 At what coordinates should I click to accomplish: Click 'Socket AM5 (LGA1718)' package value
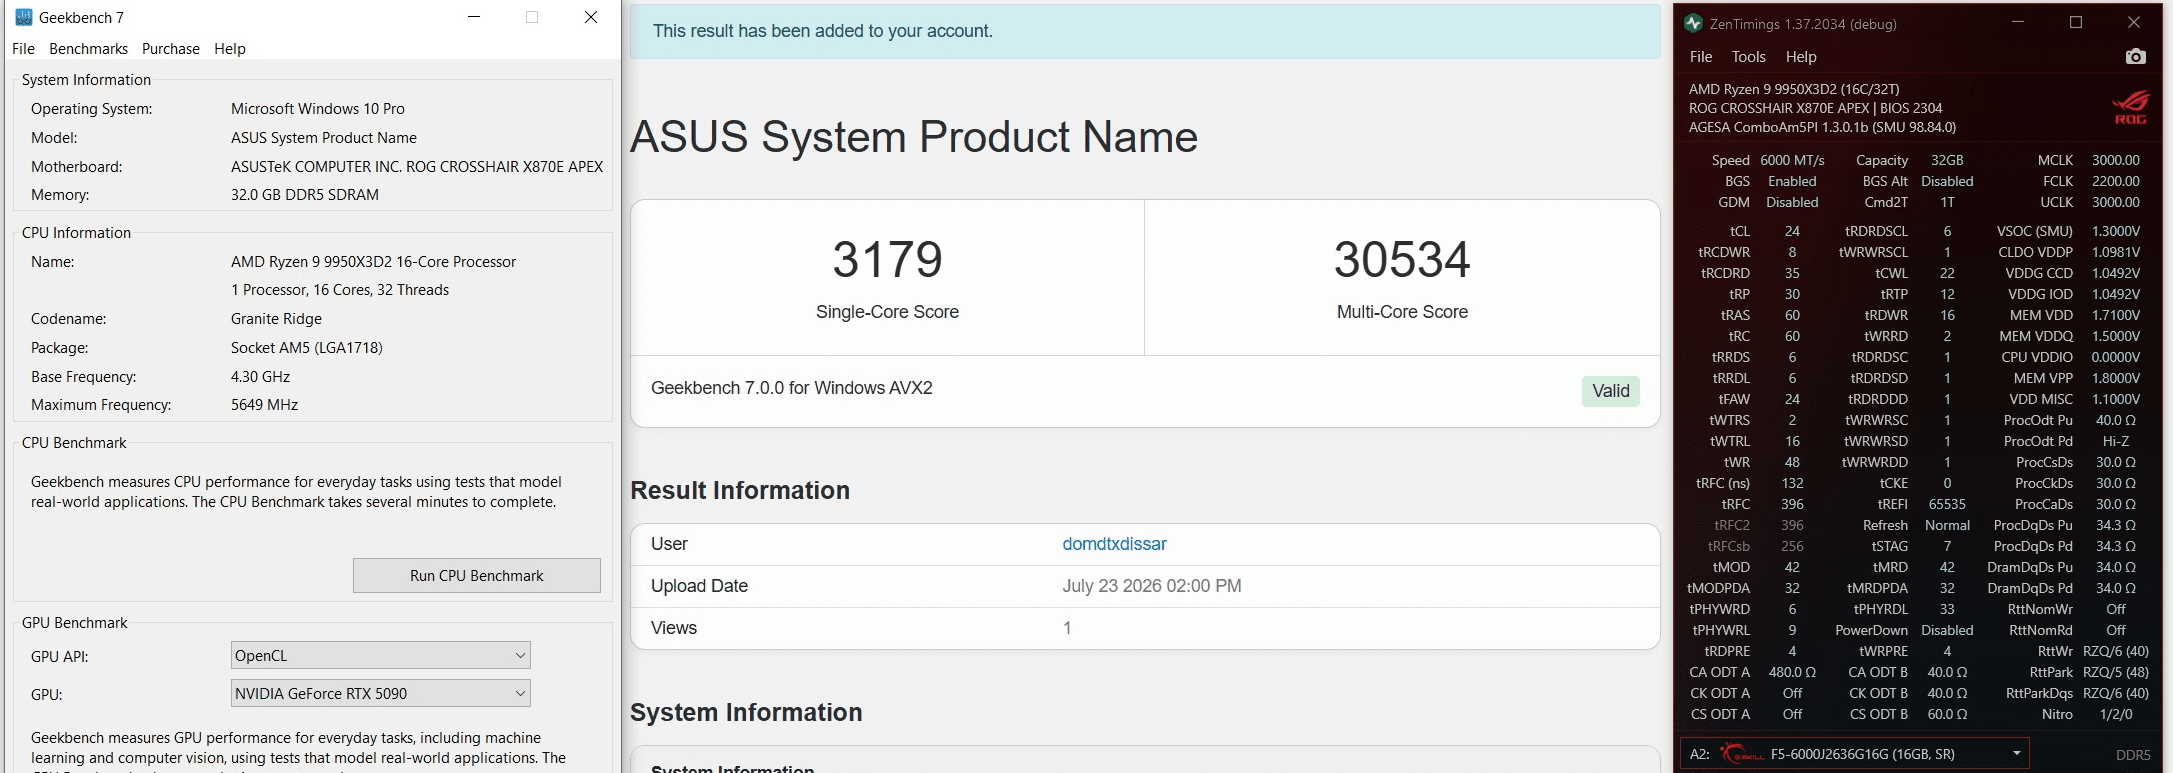307,348
